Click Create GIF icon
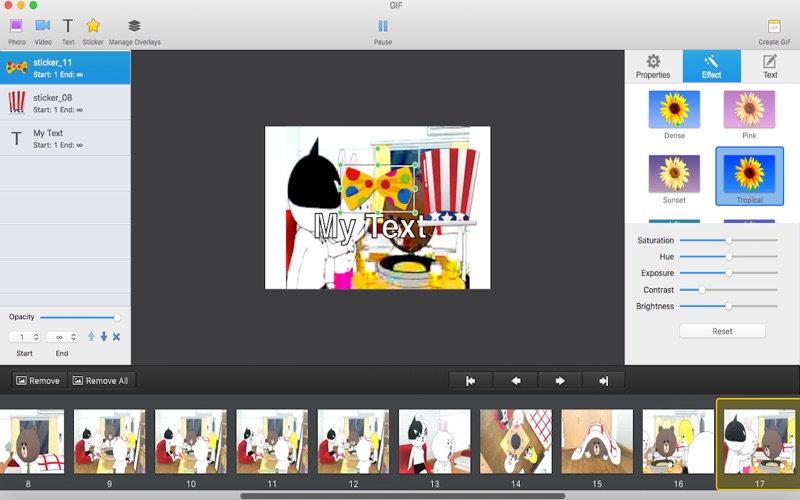800x500 pixels. pos(774,26)
